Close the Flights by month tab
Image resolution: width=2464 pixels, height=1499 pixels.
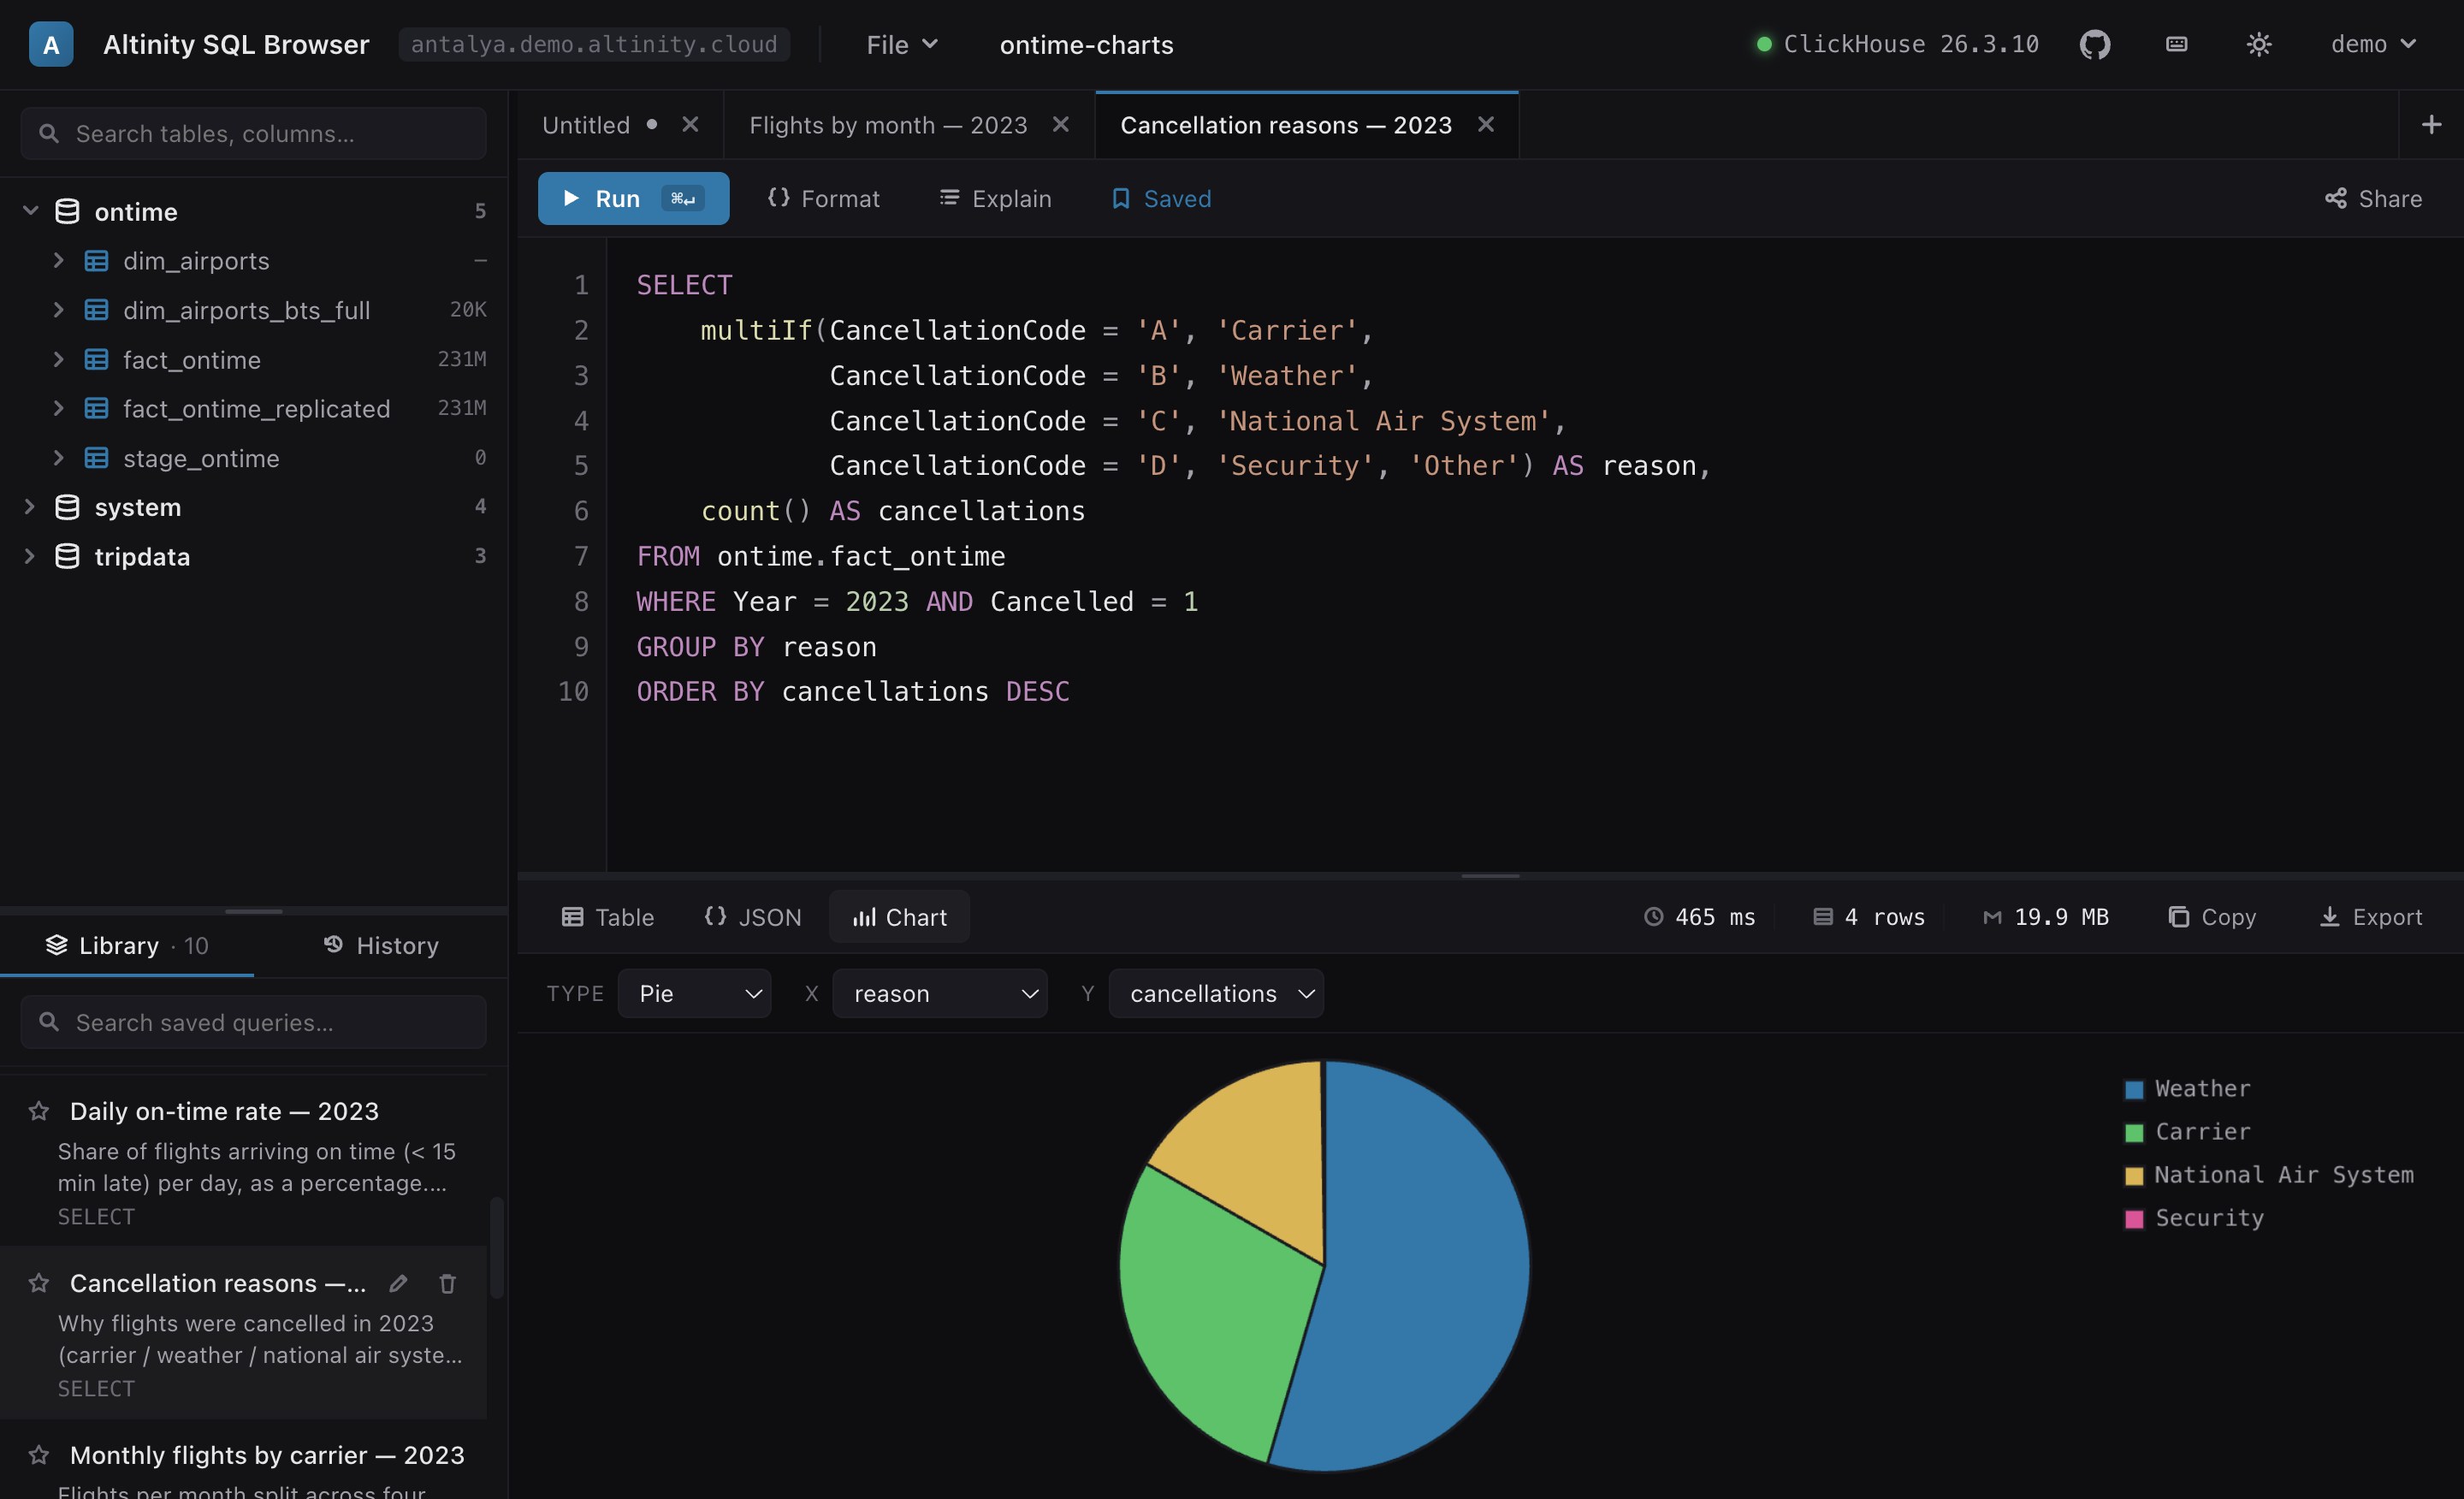[1061, 125]
